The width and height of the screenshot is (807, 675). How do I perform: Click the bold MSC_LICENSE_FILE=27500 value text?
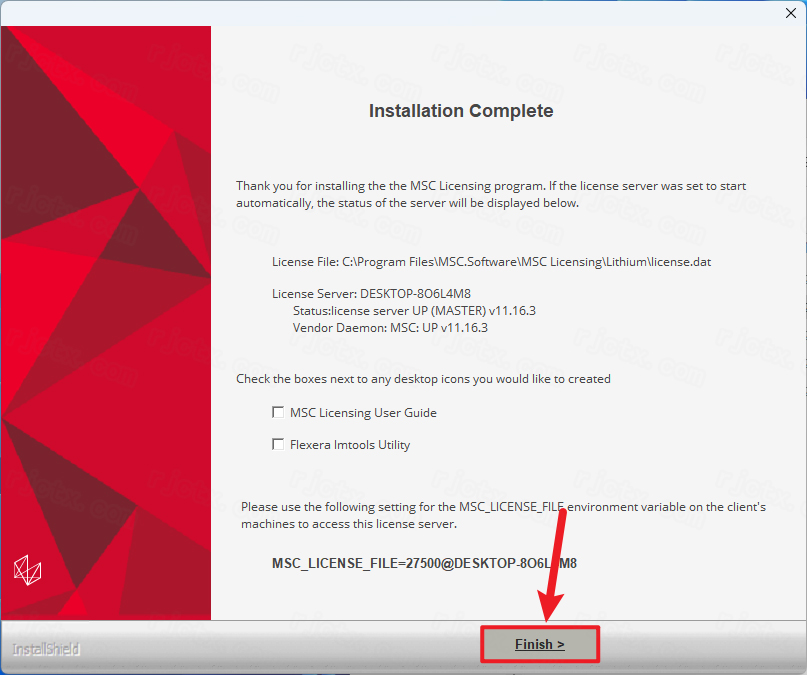click(424, 563)
